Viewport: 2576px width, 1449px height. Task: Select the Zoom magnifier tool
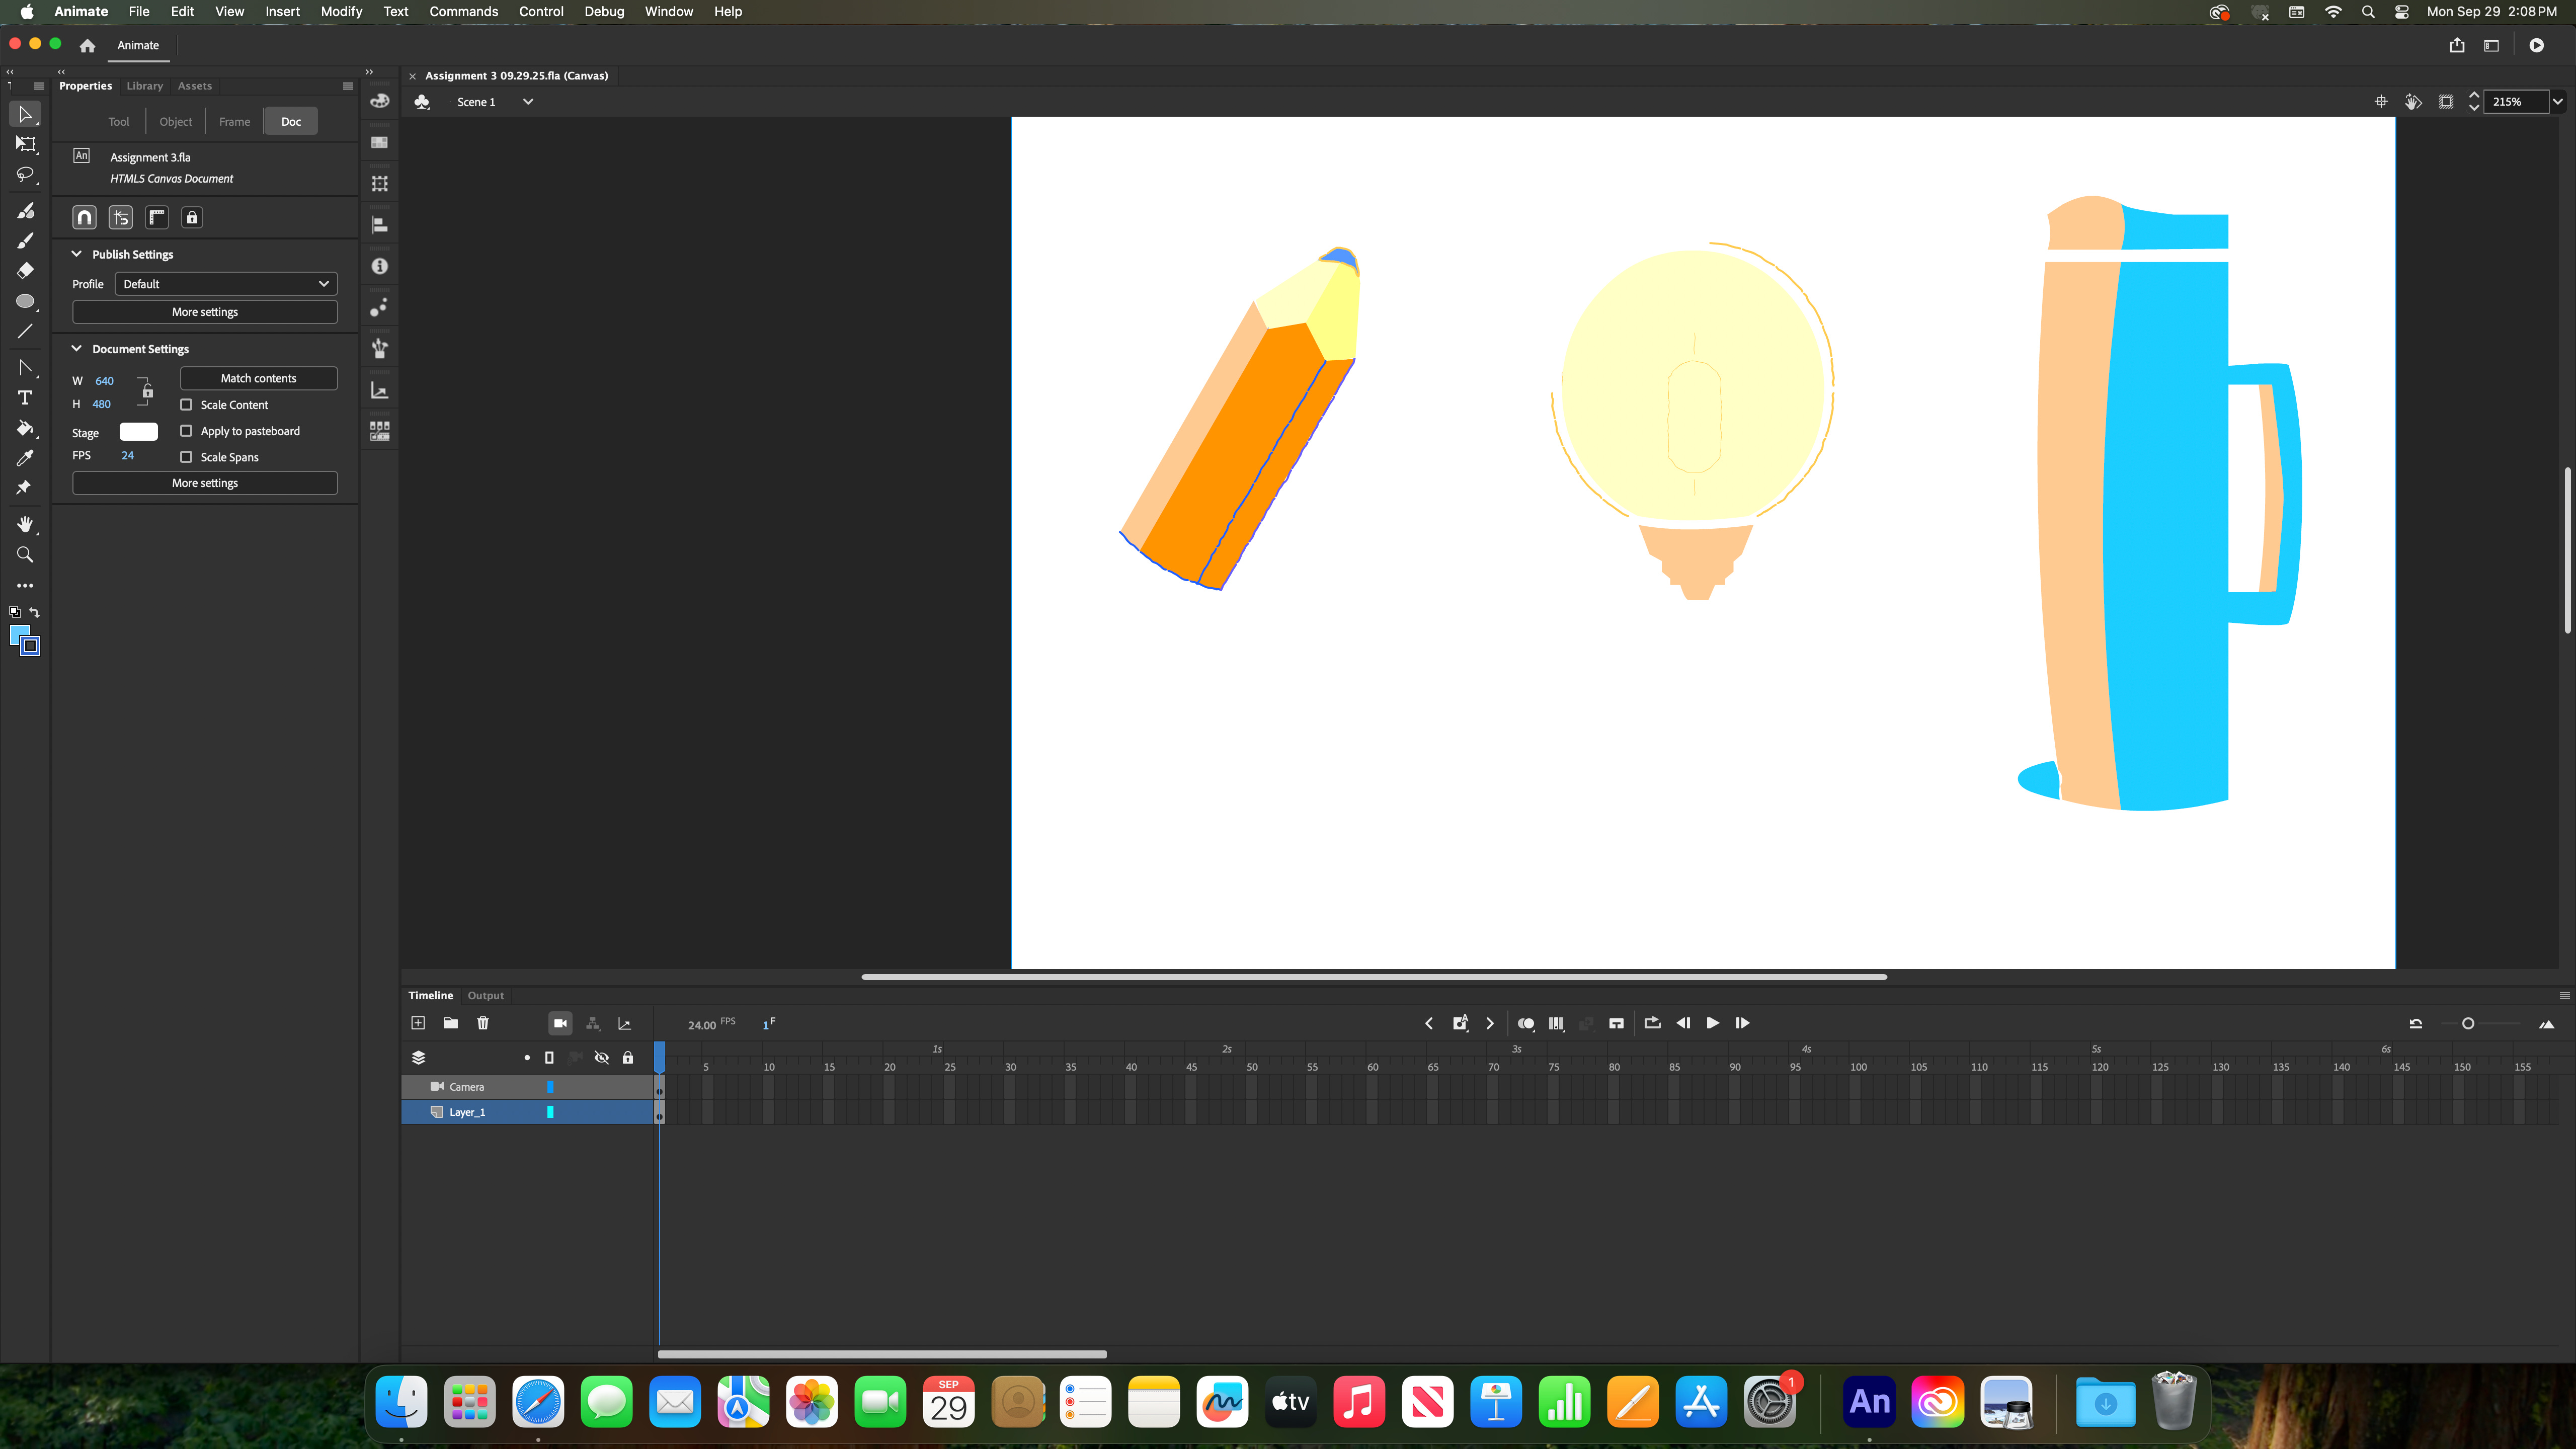(25, 555)
